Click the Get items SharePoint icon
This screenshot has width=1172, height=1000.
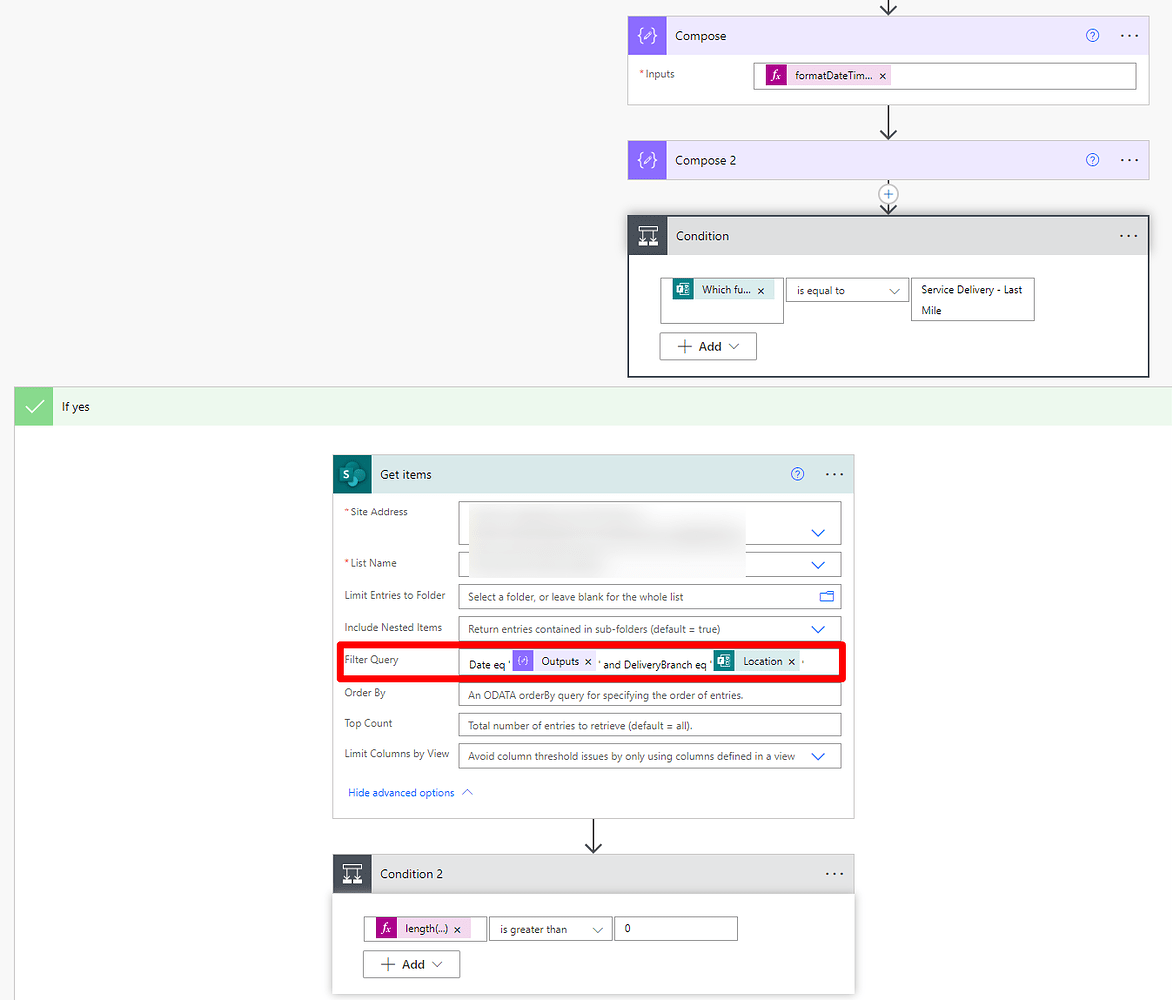pyautogui.click(x=351, y=474)
